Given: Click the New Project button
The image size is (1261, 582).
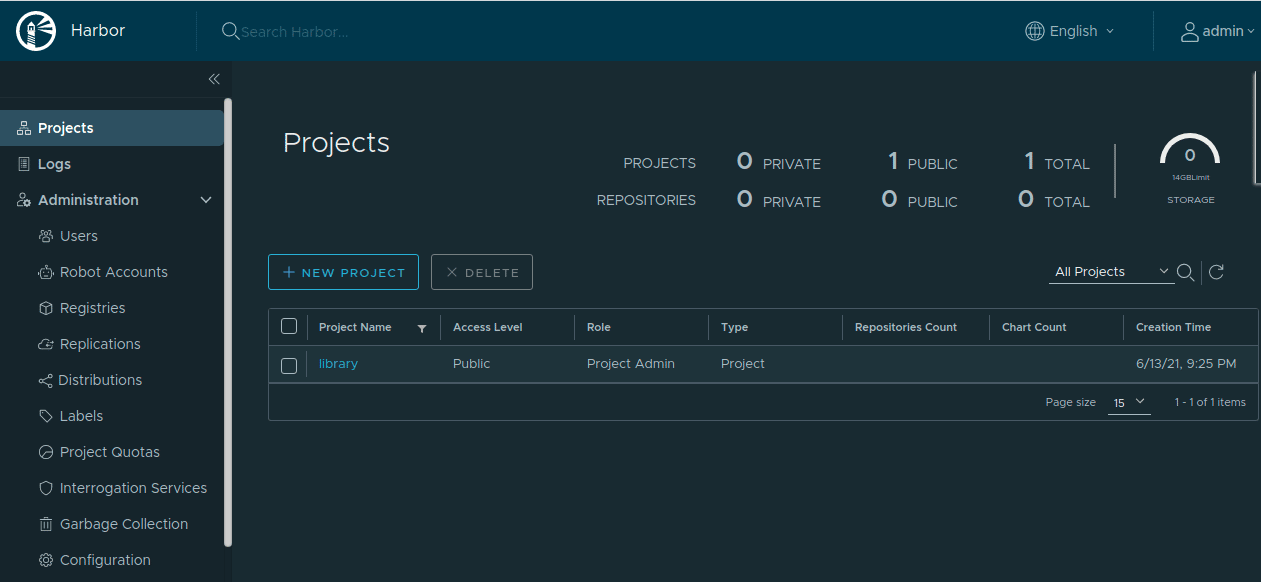Looking at the screenshot, I should pyautogui.click(x=343, y=272).
